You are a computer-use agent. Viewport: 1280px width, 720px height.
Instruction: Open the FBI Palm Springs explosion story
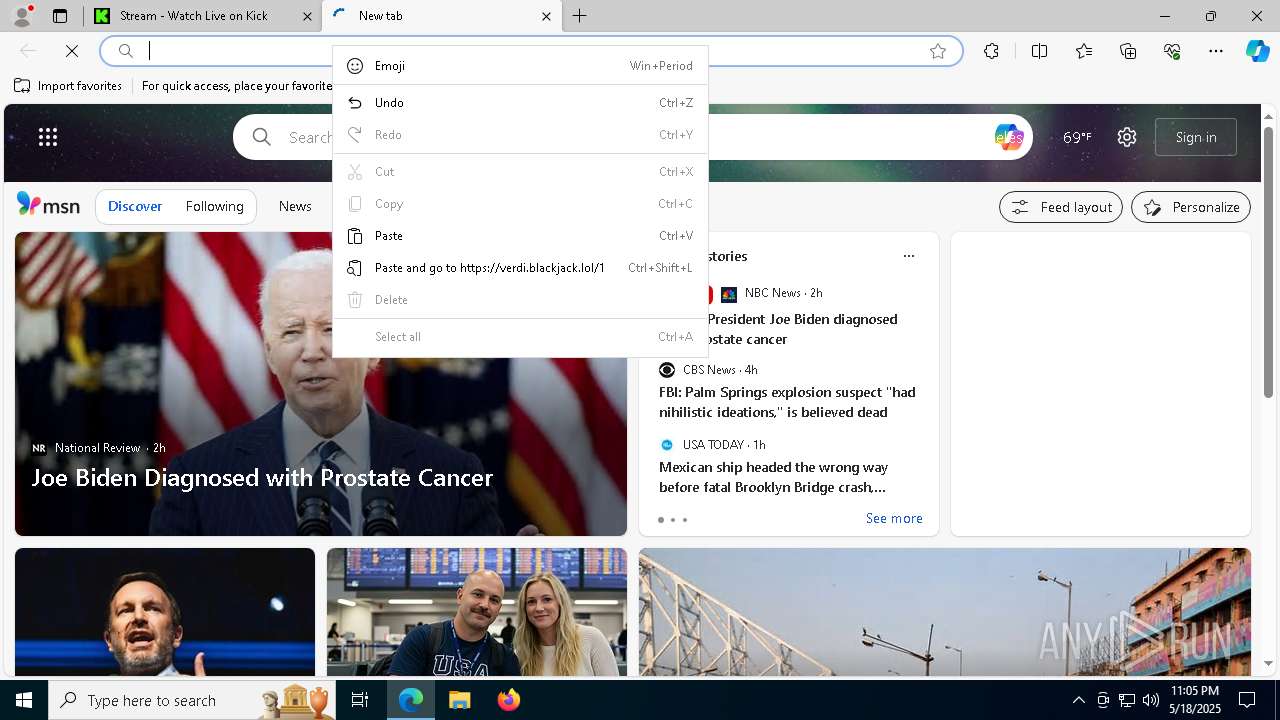pos(787,402)
